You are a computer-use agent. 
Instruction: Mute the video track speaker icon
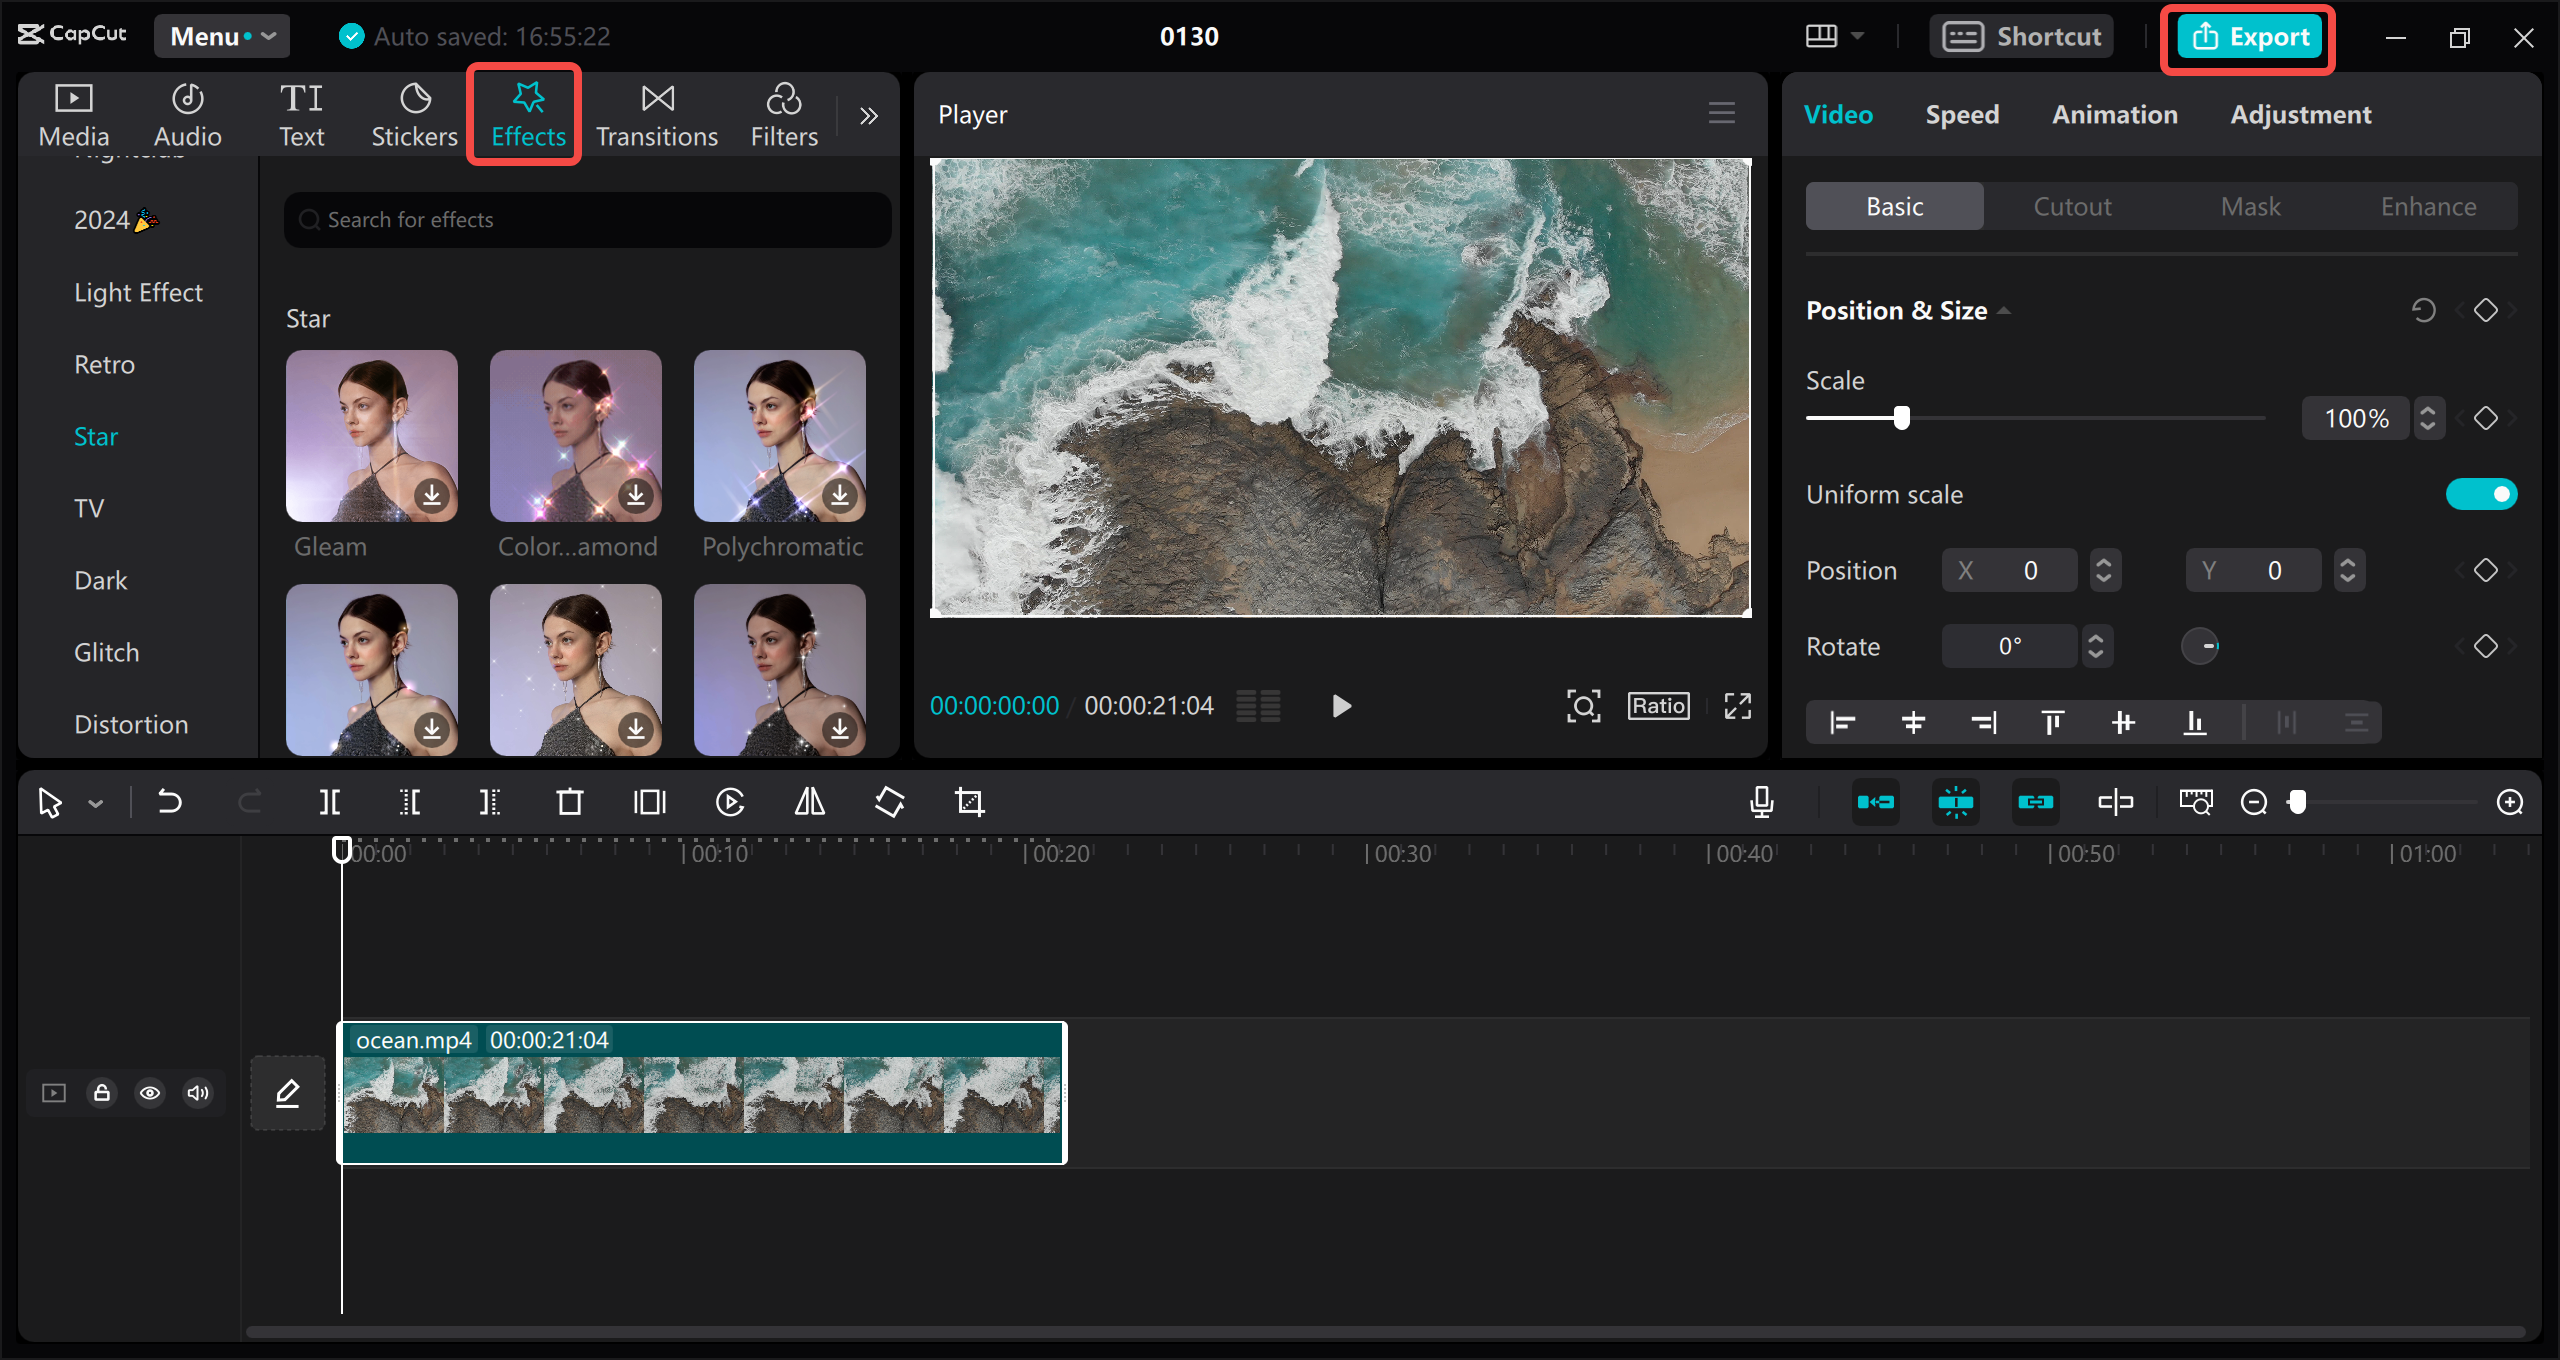[x=197, y=1093]
